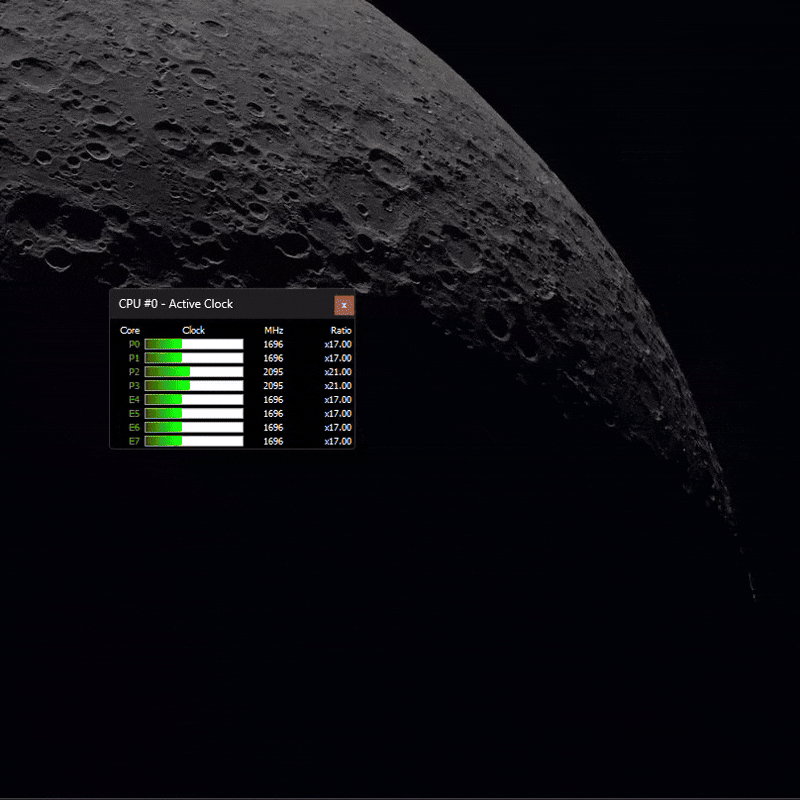This screenshot has height=800, width=800.
Task: Select the E7 core label
Action: coord(134,441)
